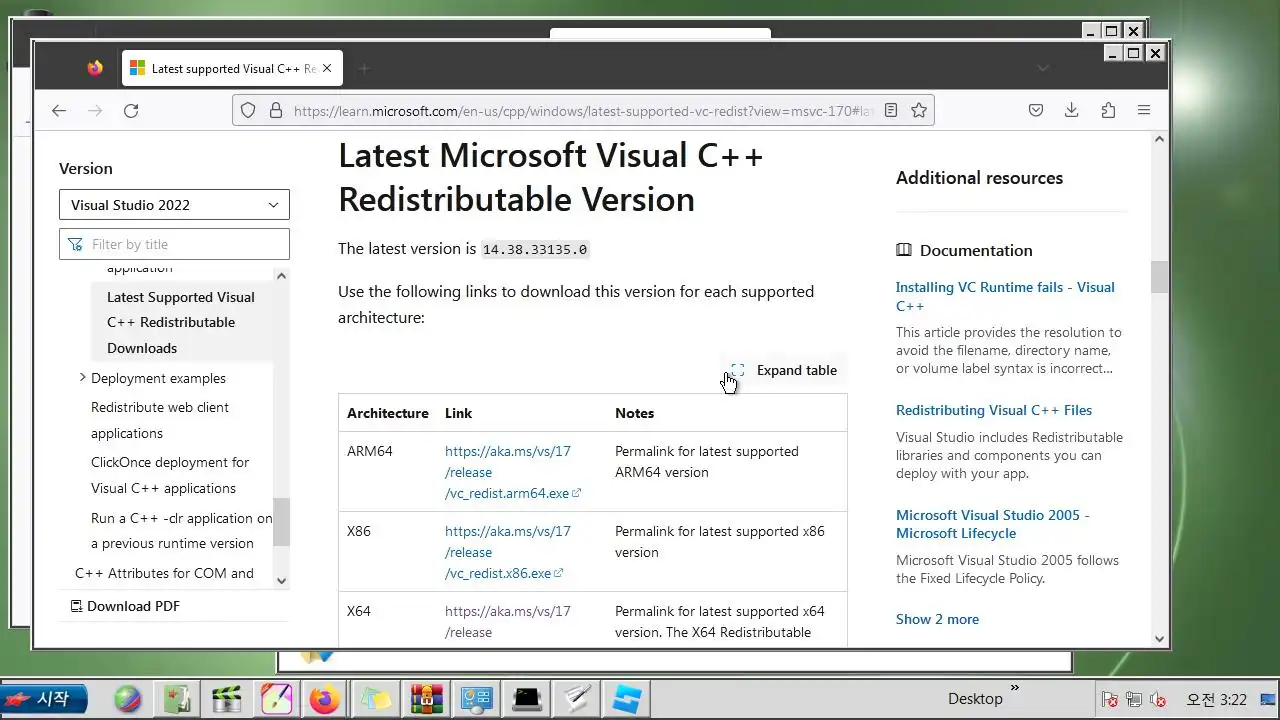List all tabs dropdown arrow
The width and height of the screenshot is (1280, 720).
click(x=1043, y=69)
